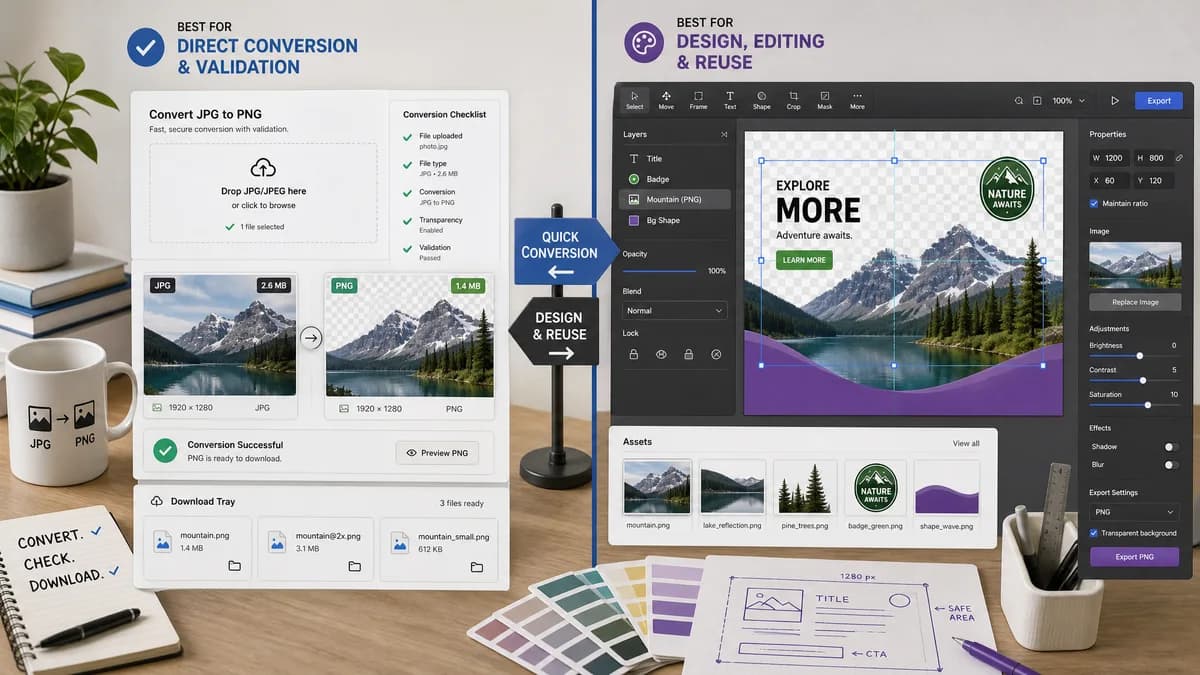Click the green LEARN MORE canvas button
This screenshot has width=1200, height=675.
pyautogui.click(x=804, y=260)
